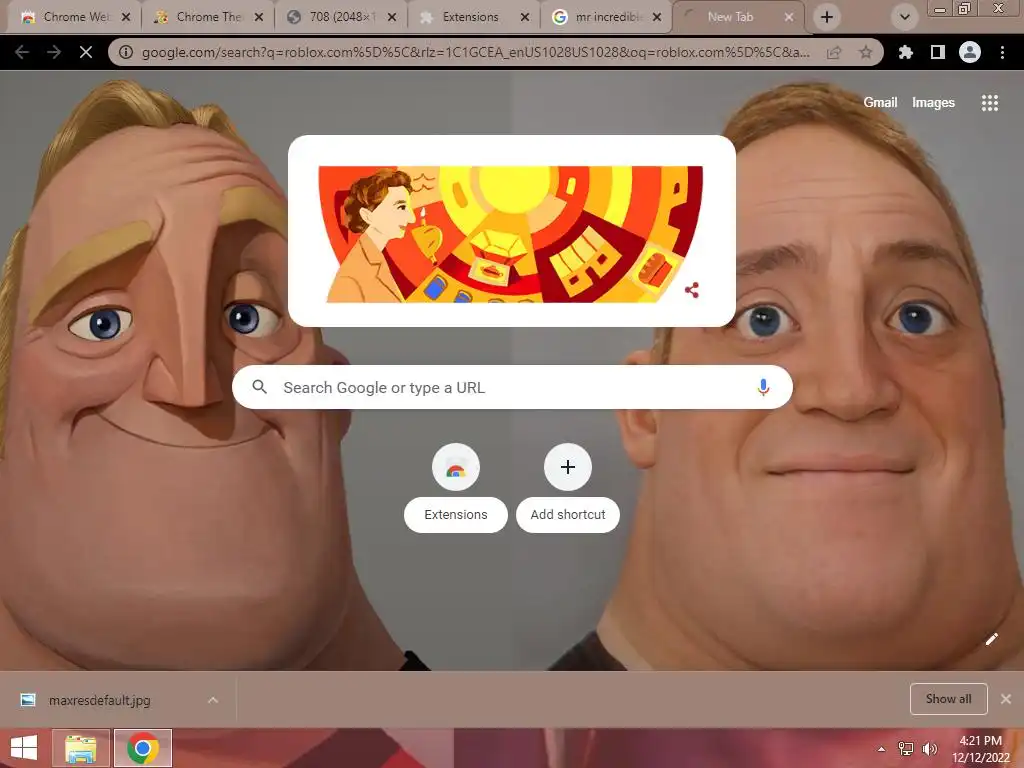Viewport: 1024px width, 768px height.
Task: Customize this page with the pencil icon
Action: (x=991, y=639)
